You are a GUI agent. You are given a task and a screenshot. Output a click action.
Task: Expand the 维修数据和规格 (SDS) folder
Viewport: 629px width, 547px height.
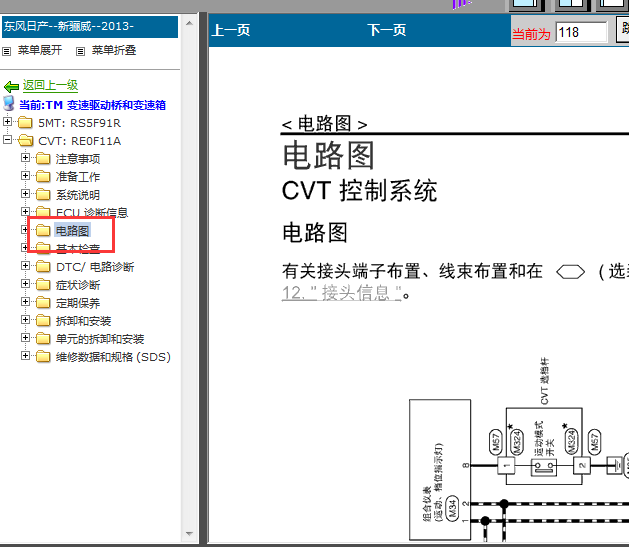[x=25, y=356]
